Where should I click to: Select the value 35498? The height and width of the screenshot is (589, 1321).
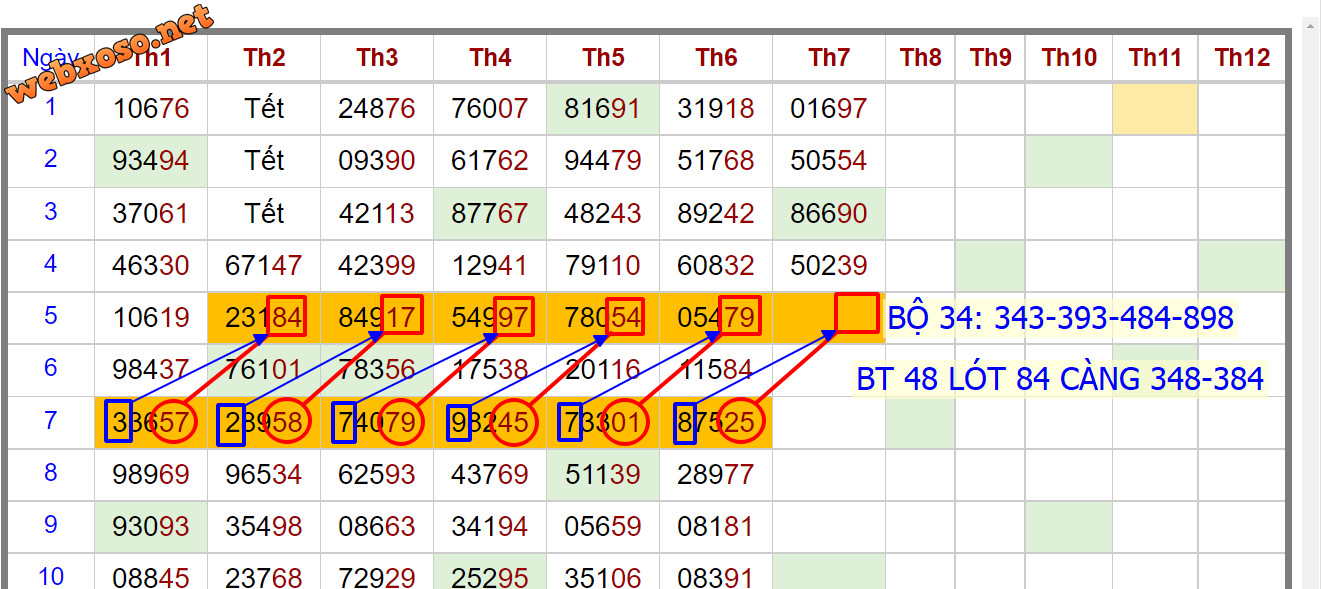[264, 527]
